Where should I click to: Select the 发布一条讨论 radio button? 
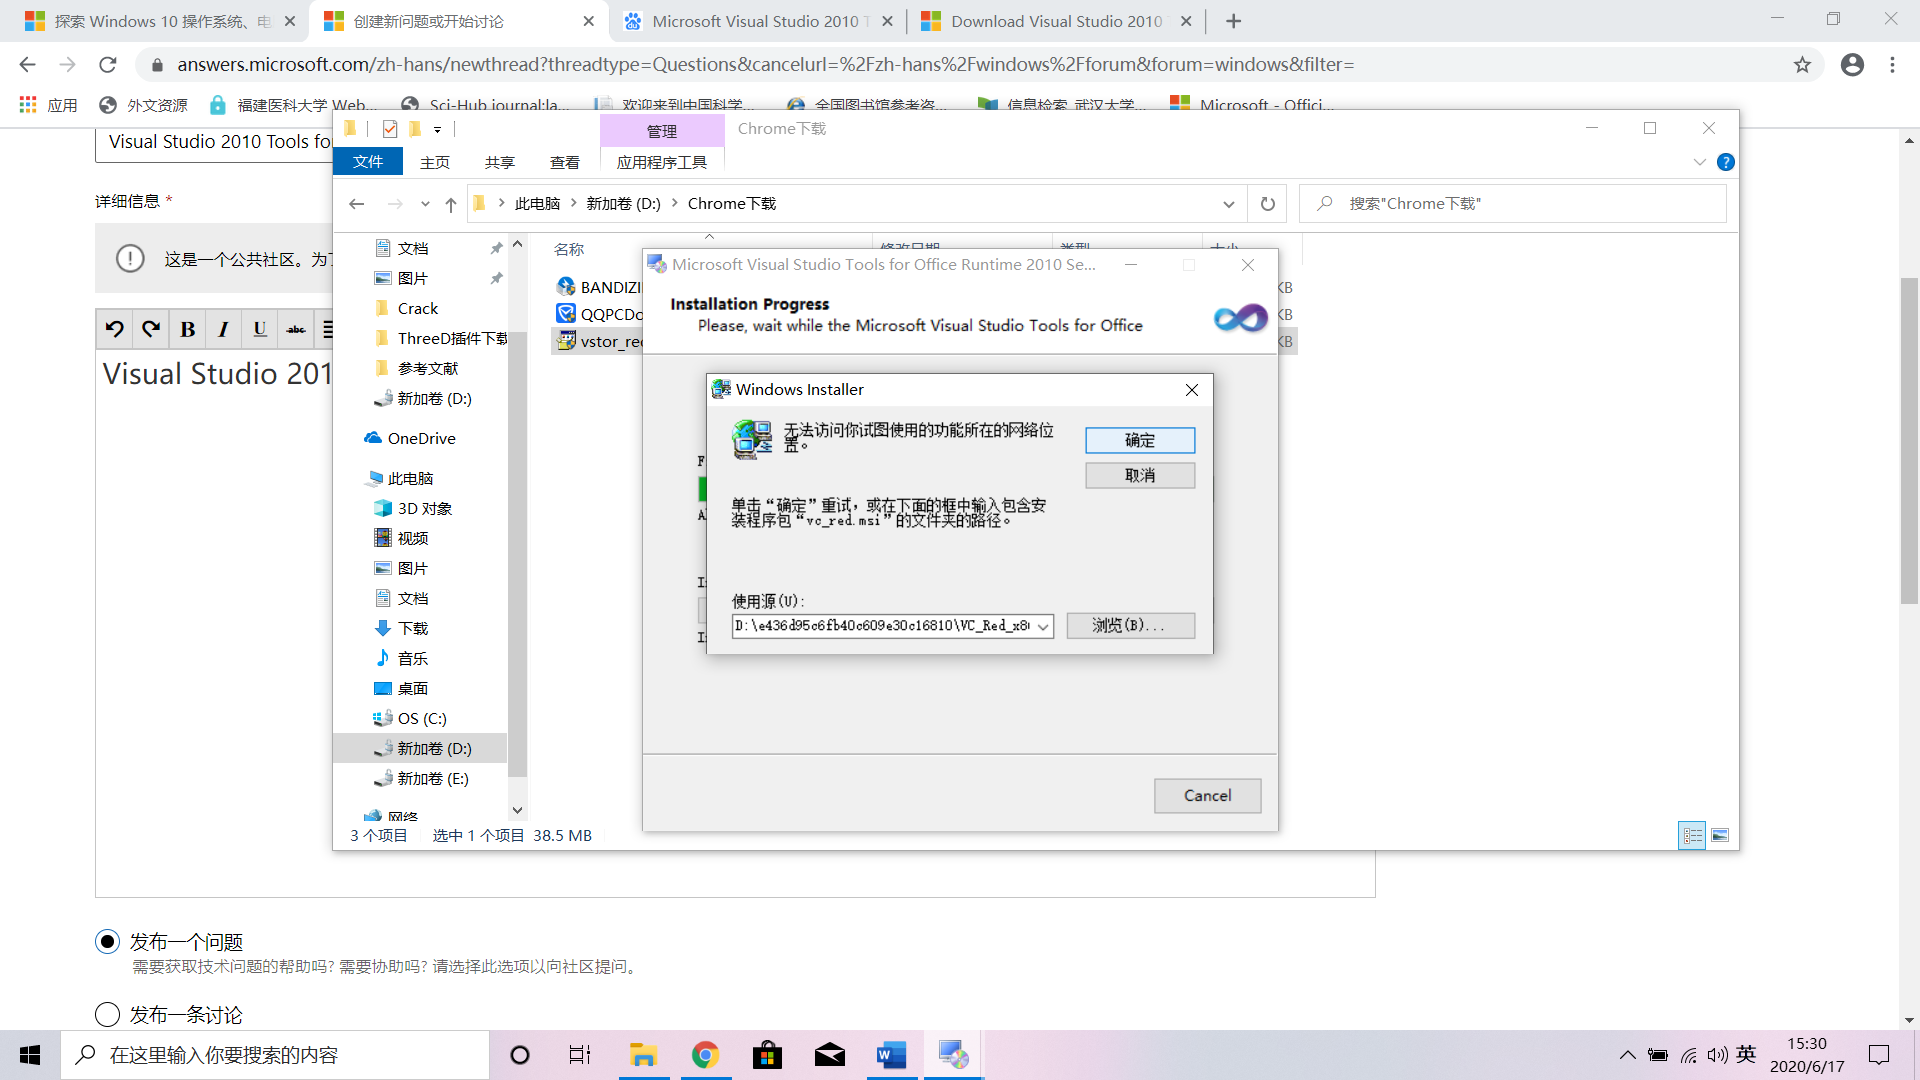(107, 1015)
